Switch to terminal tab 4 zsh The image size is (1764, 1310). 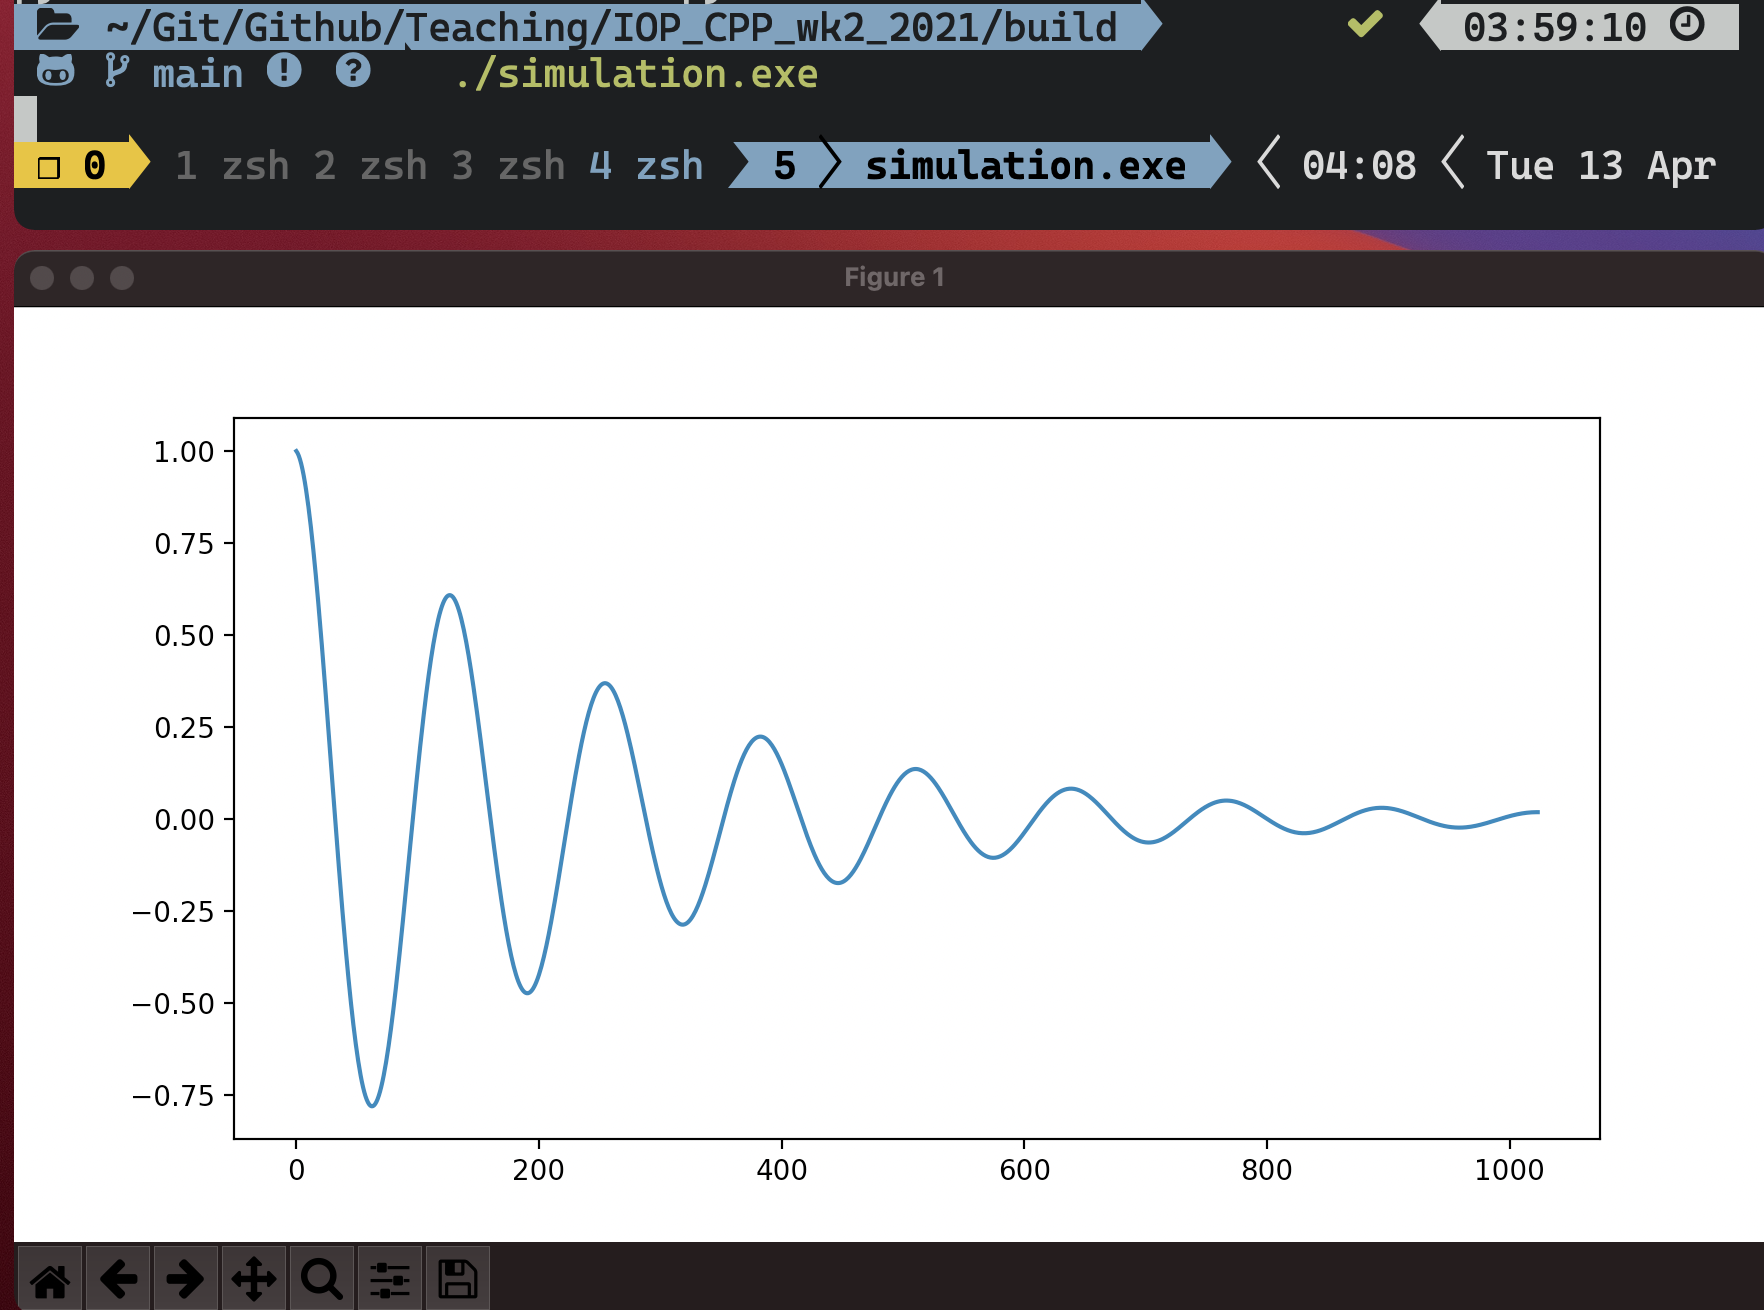pos(649,165)
